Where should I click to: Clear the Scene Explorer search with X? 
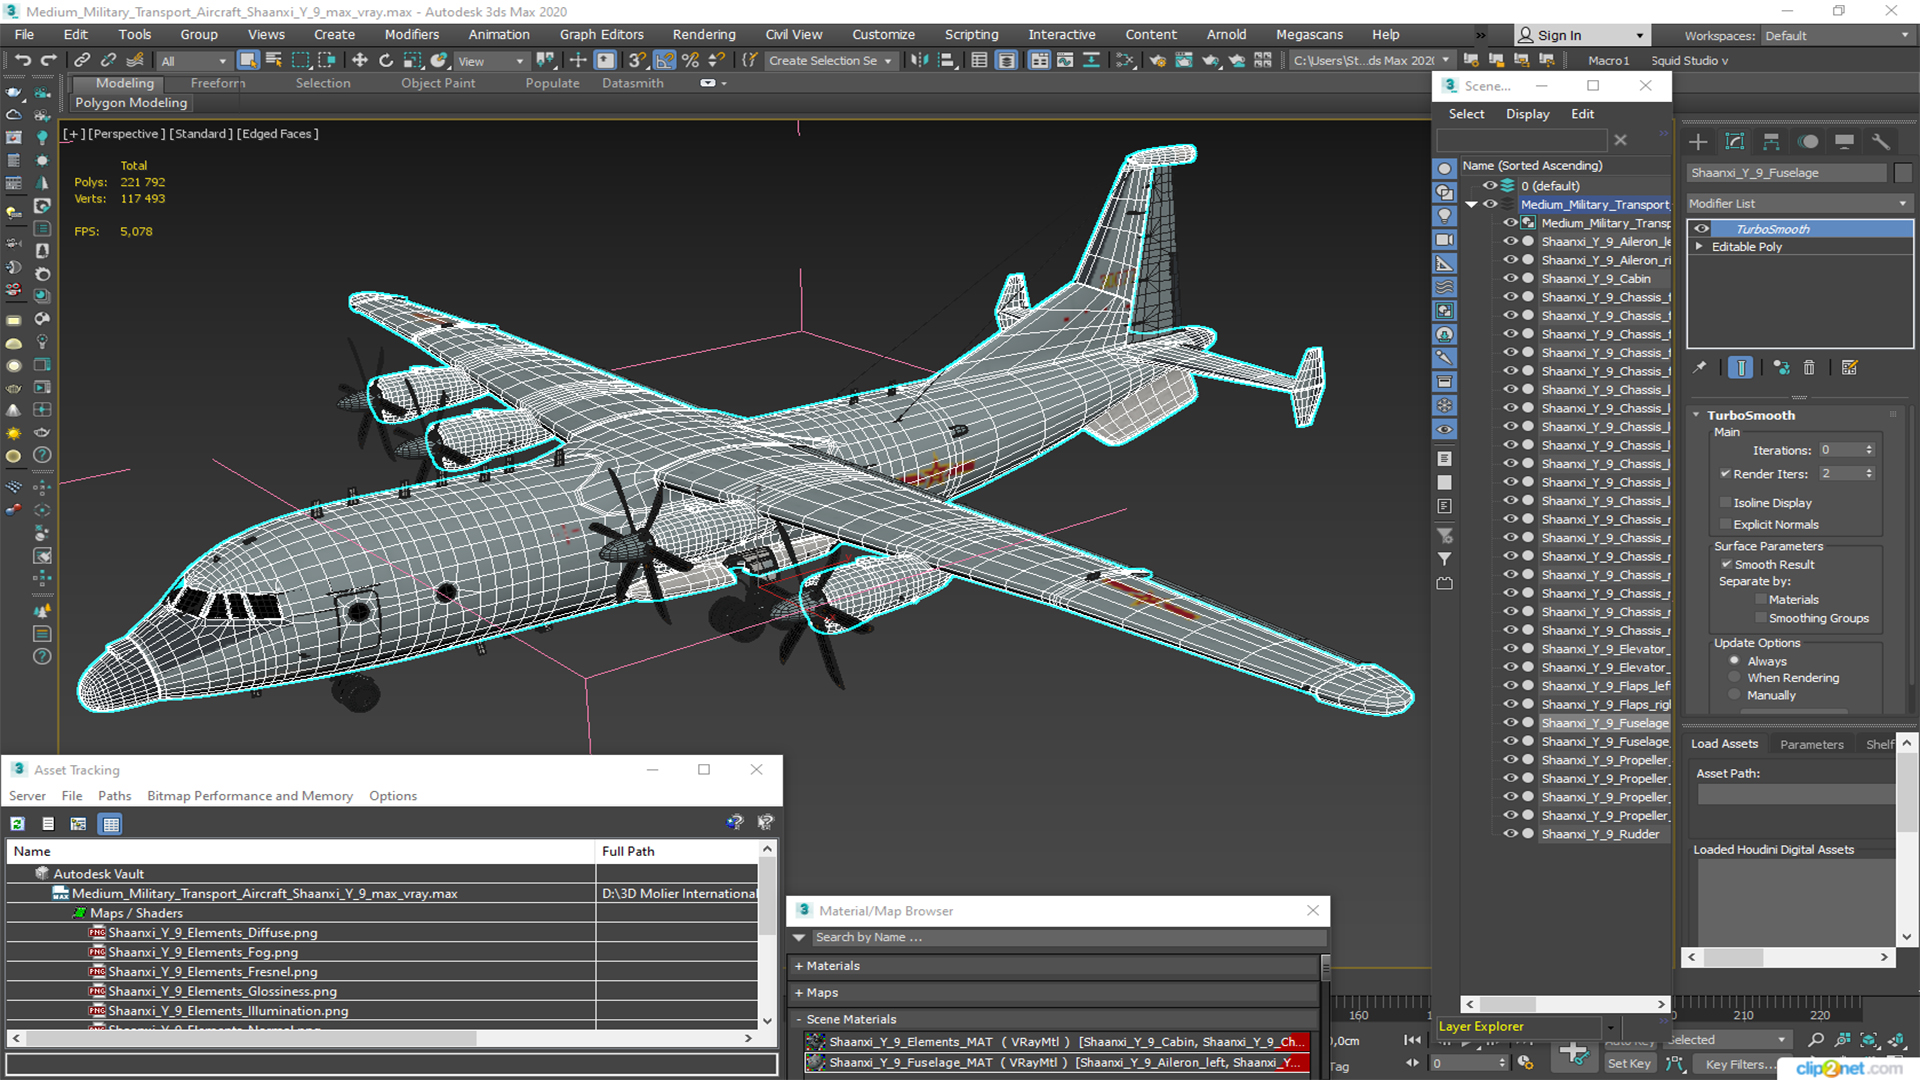click(1621, 140)
